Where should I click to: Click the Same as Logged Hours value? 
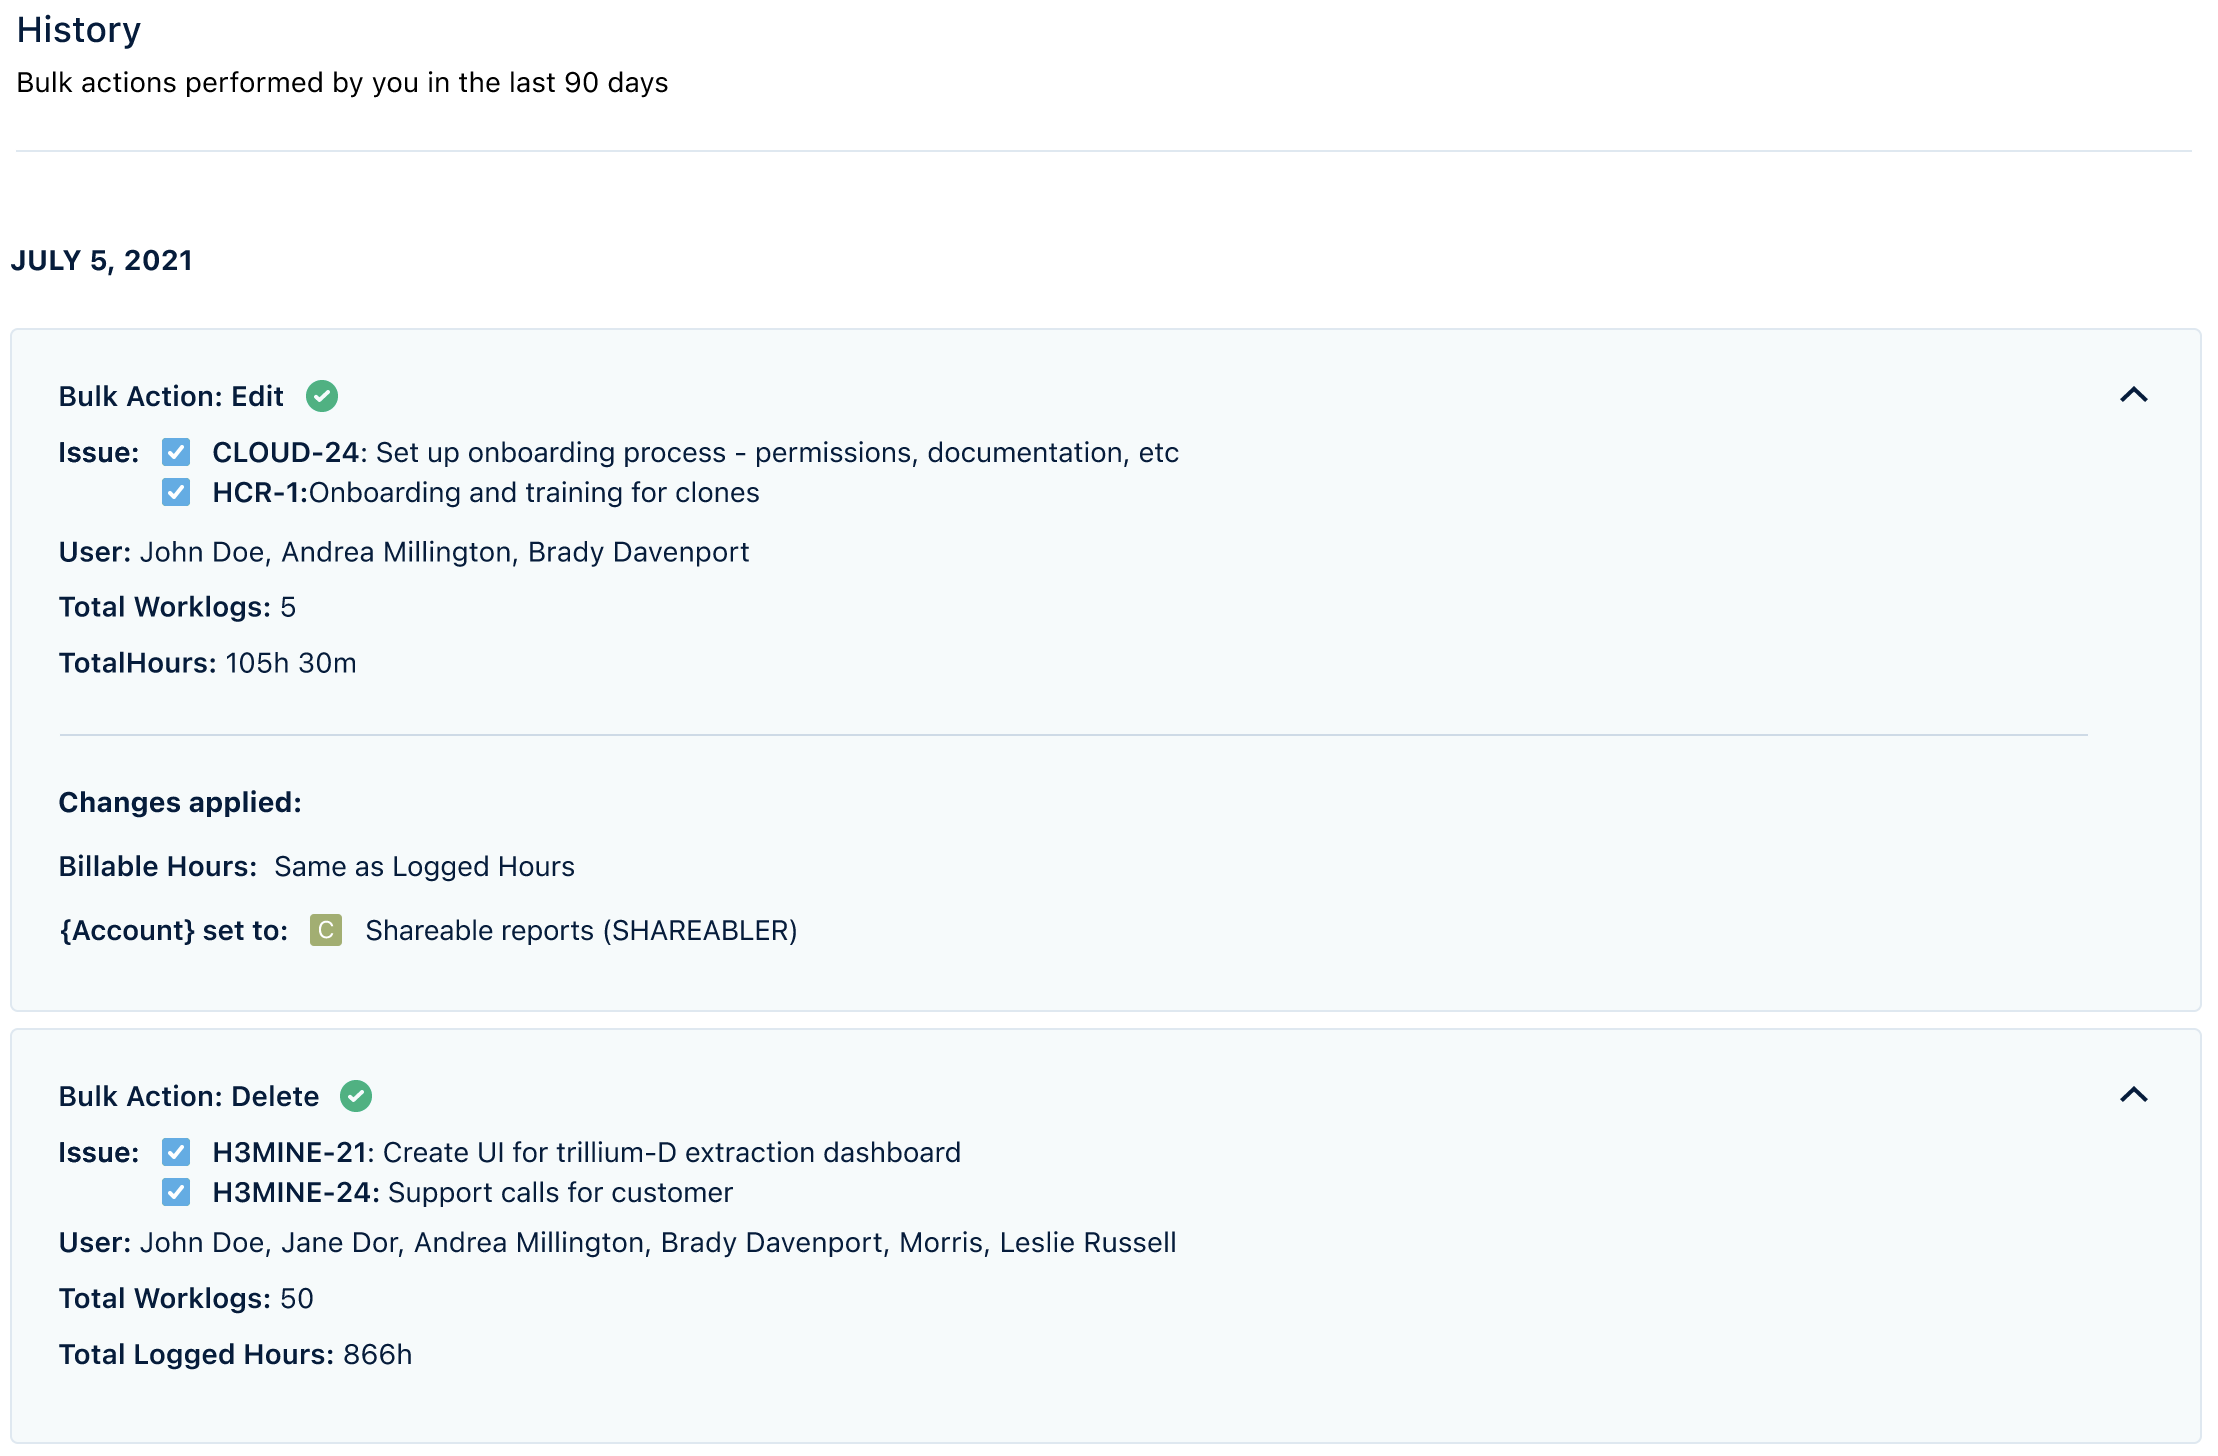[x=424, y=866]
